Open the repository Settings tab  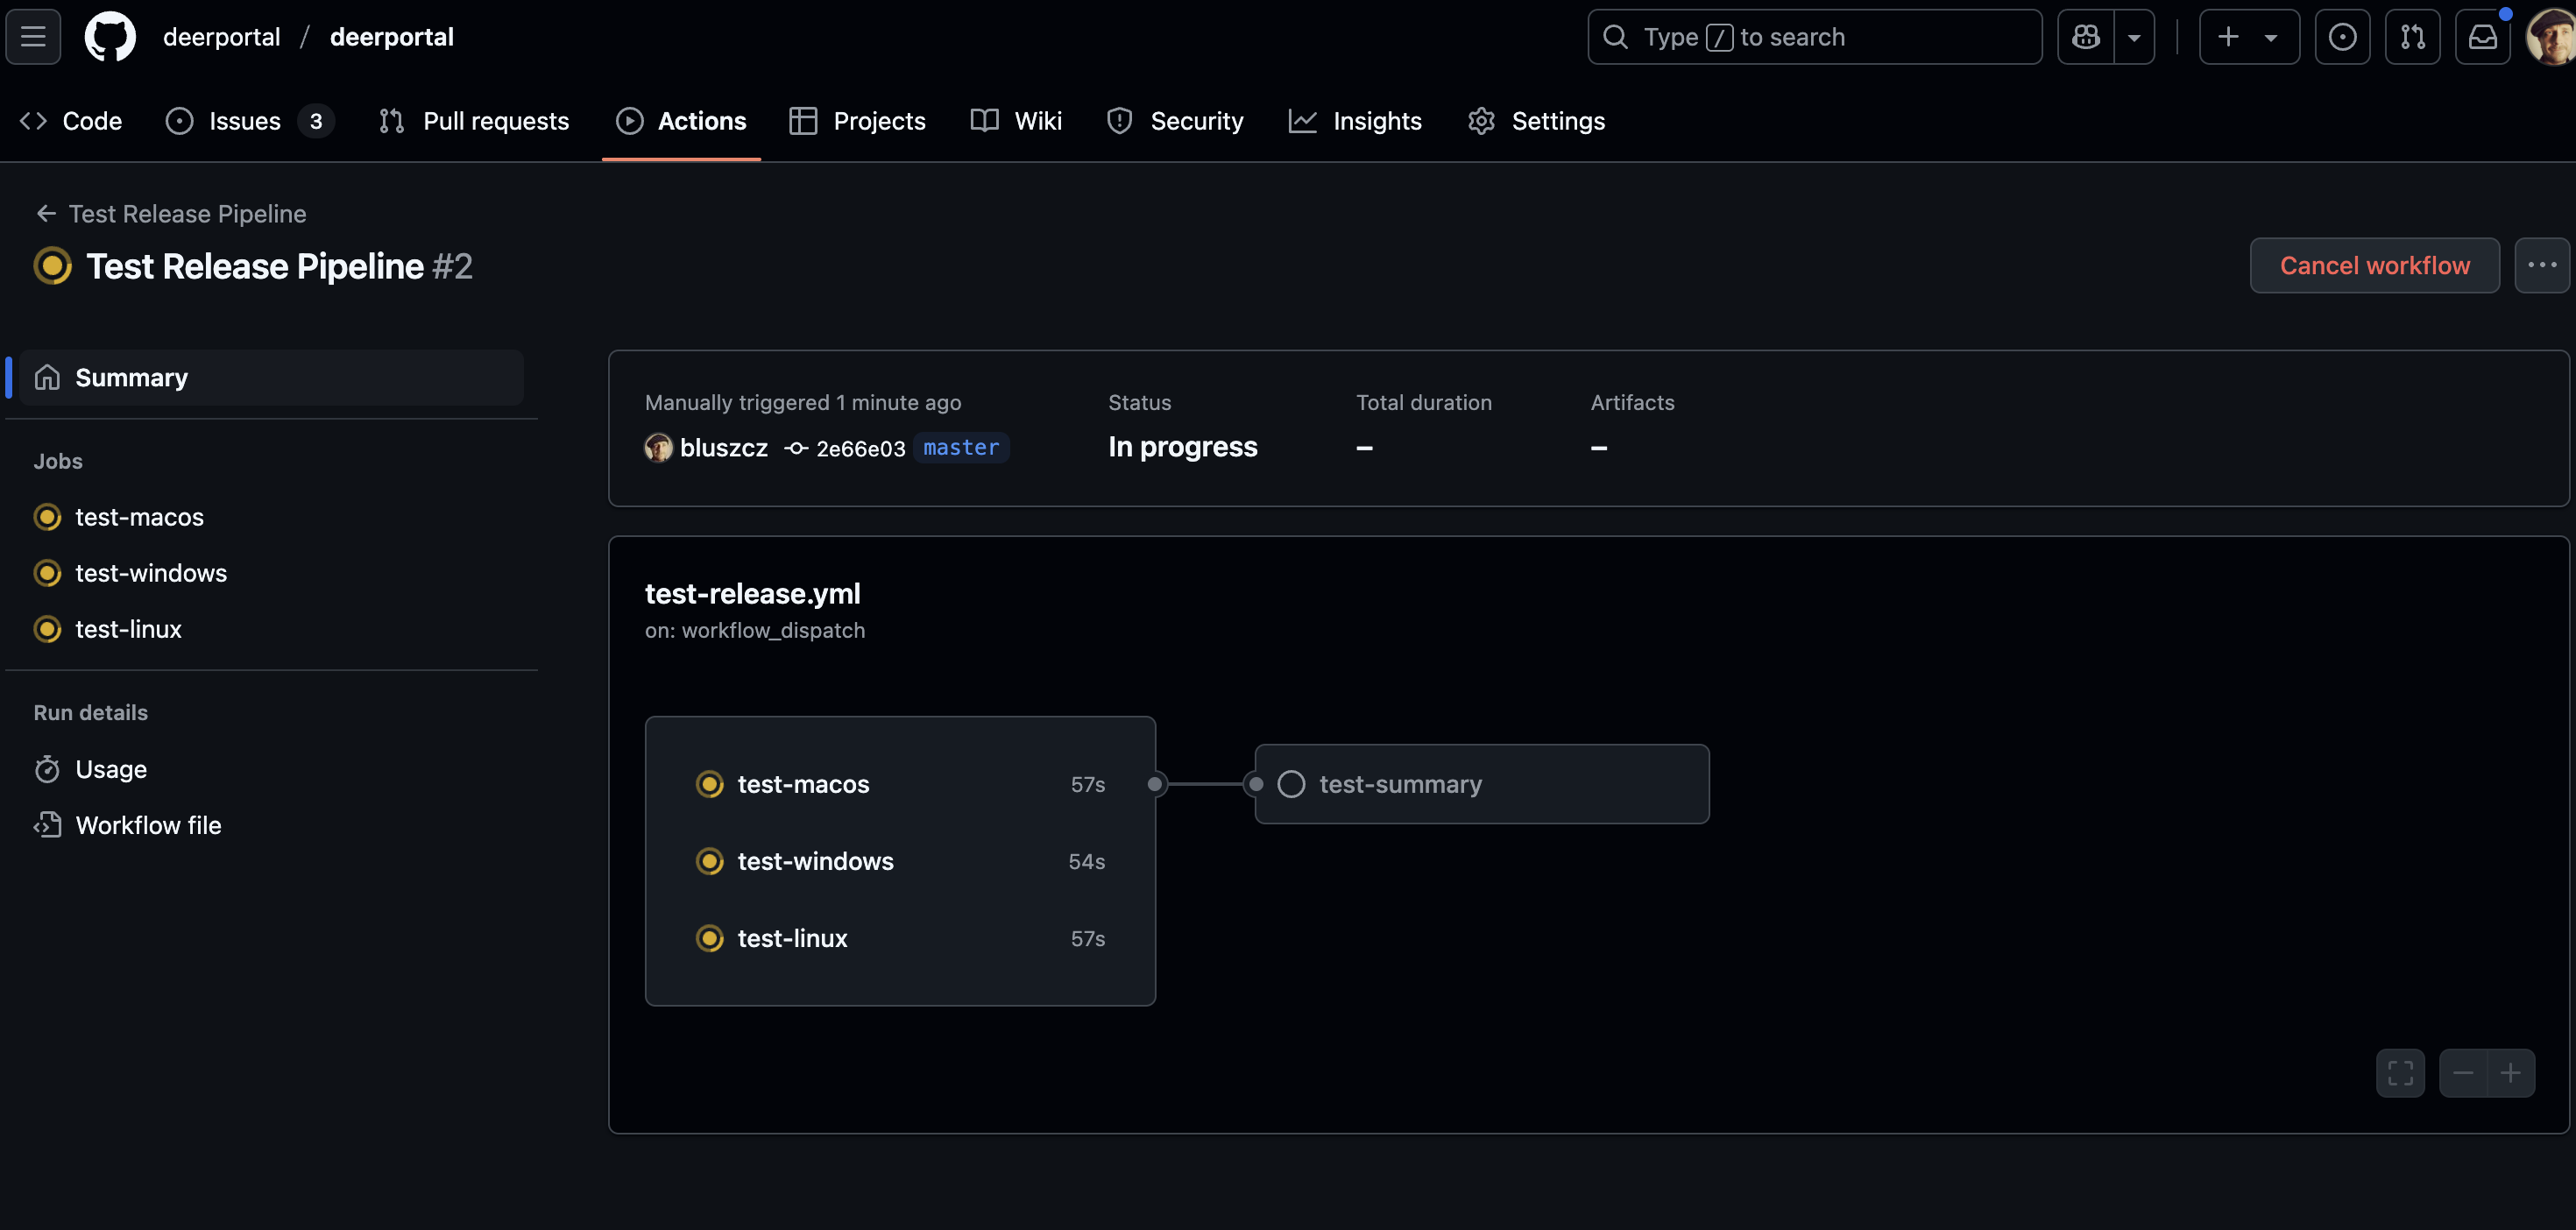[1536, 121]
